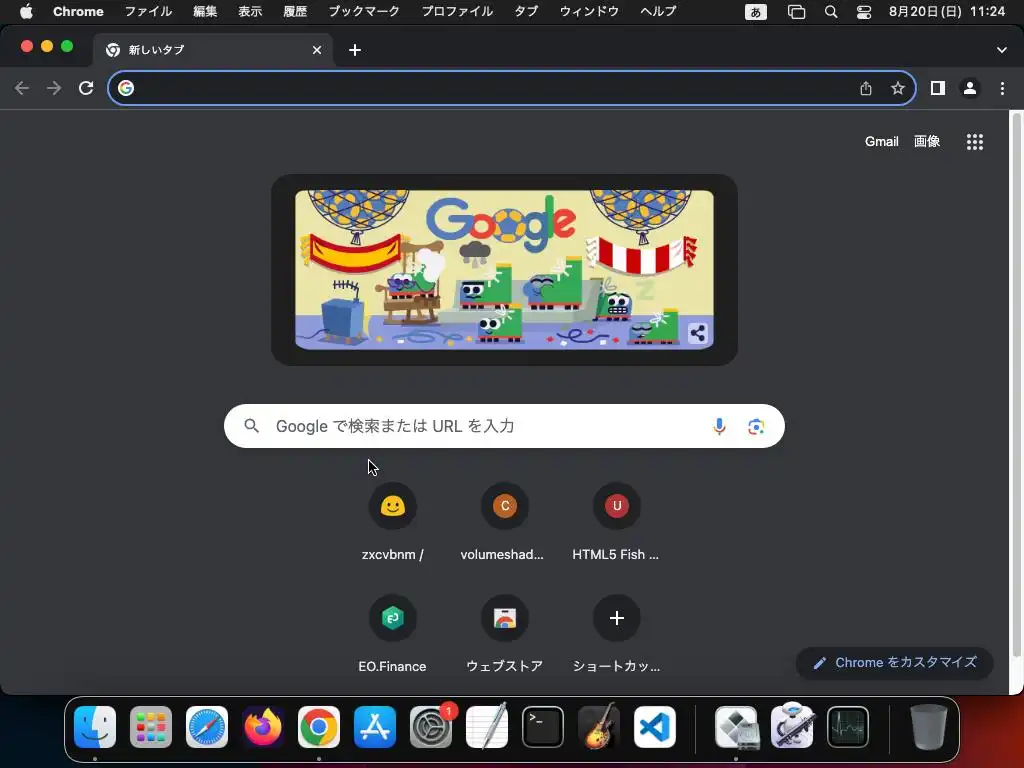Viewport: 1024px width, 768px height.
Task: Share this page via the address bar icon
Action: [866, 88]
